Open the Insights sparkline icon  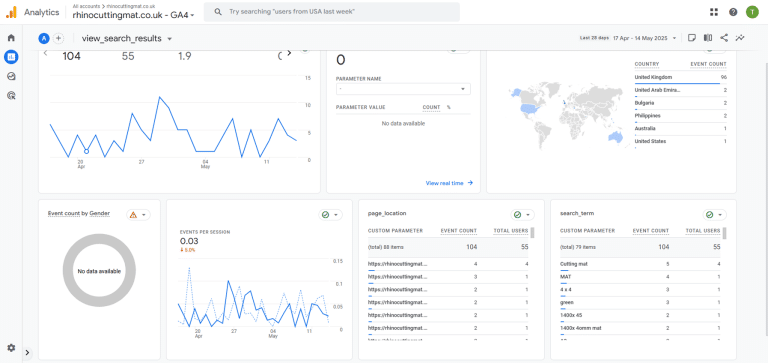(740, 38)
